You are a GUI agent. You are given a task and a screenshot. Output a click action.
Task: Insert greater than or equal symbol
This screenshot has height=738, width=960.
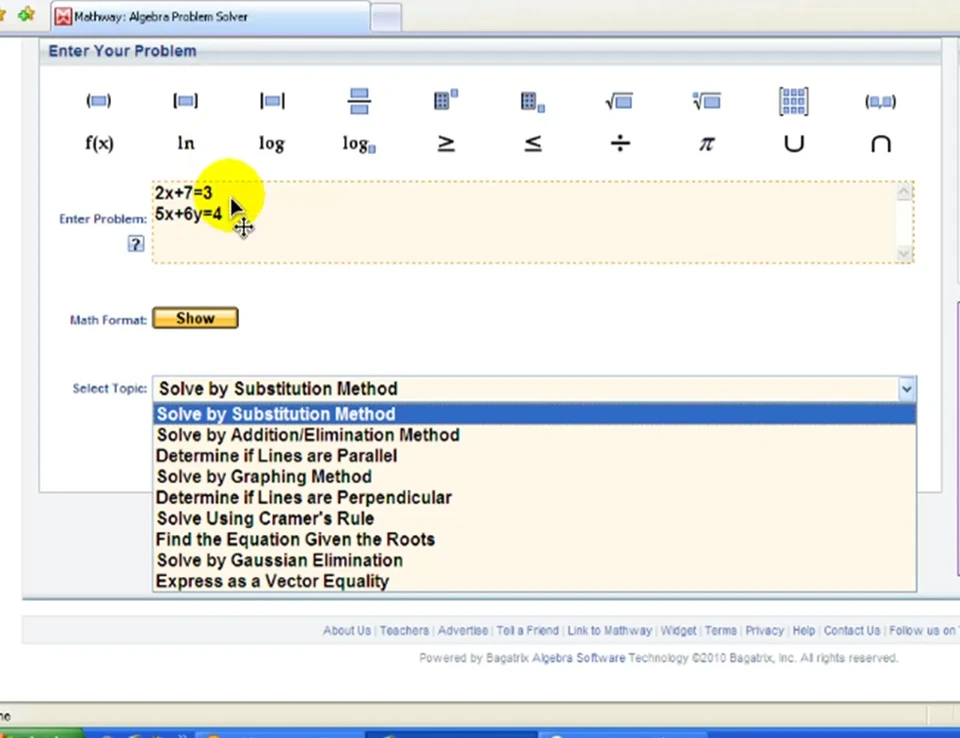(x=446, y=143)
